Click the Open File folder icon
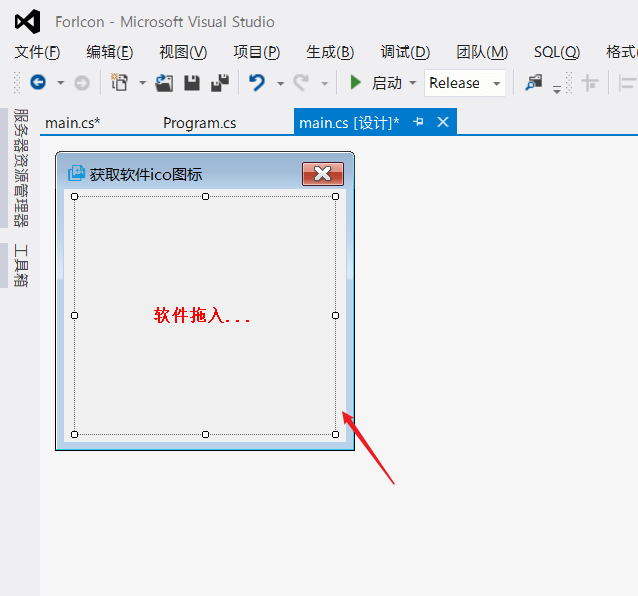The height and width of the screenshot is (596, 638). tap(164, 83)
